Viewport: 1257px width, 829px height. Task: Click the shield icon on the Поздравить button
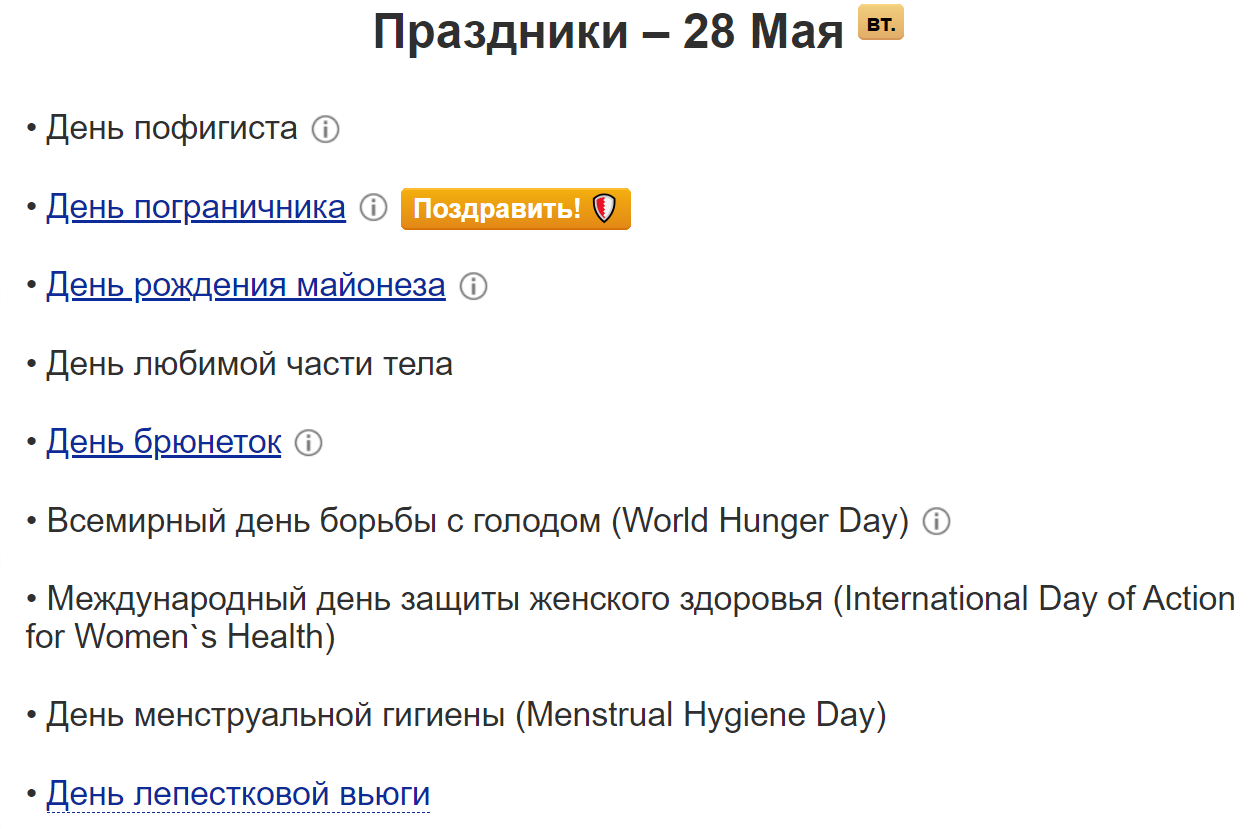click(605, 209)
